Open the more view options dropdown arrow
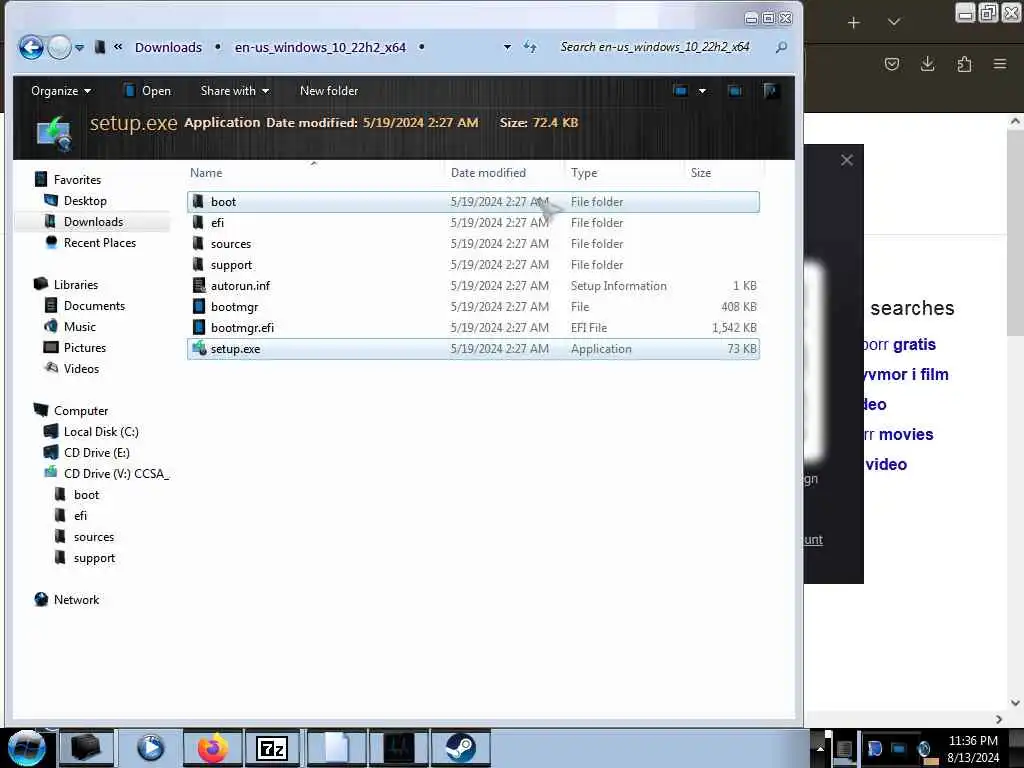This screenshot has height=768, width=1024. (x=702, y=91)
